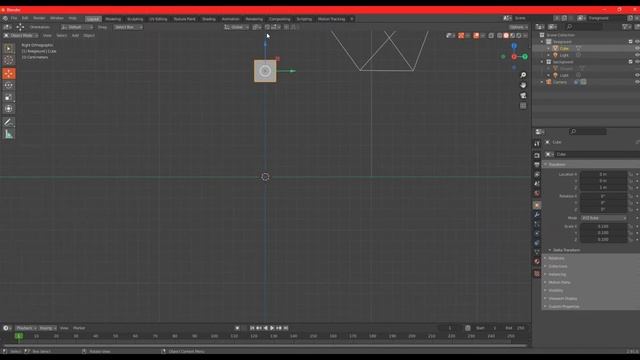Open the Texture properties tab
Image resolution: width=640 pixels, height=360 pixels.
[537, 273]
